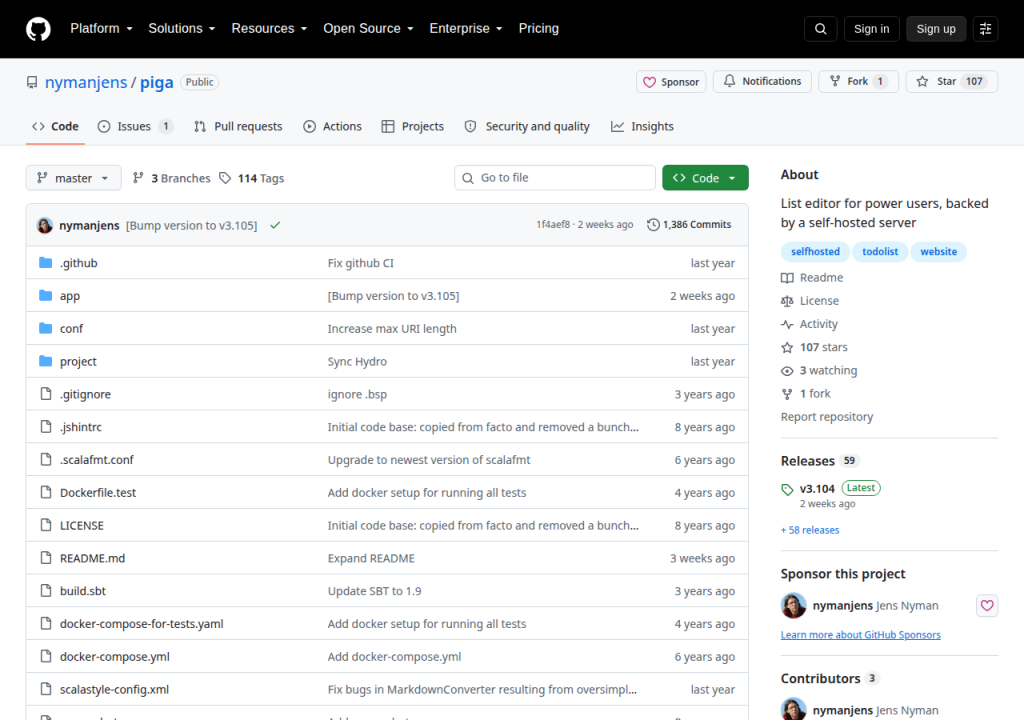The image size is (1024, 720).
Task: View 107 stars in About
Action: (814, 347)
